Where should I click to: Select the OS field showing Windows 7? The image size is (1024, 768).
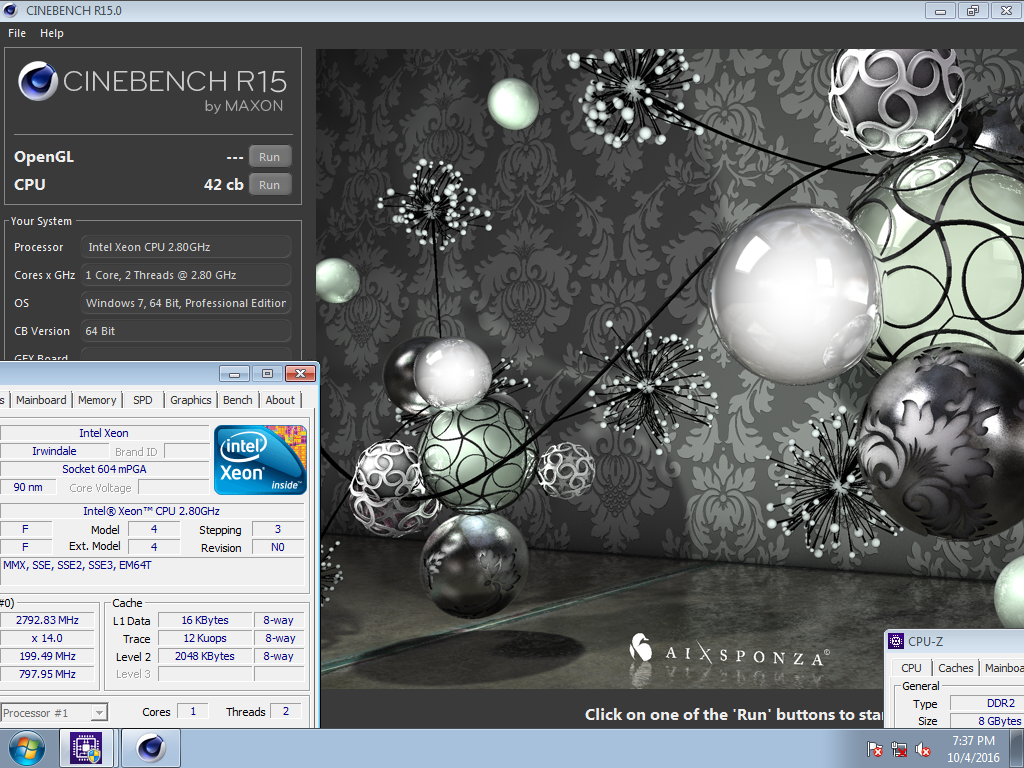[x=186, y=303]
